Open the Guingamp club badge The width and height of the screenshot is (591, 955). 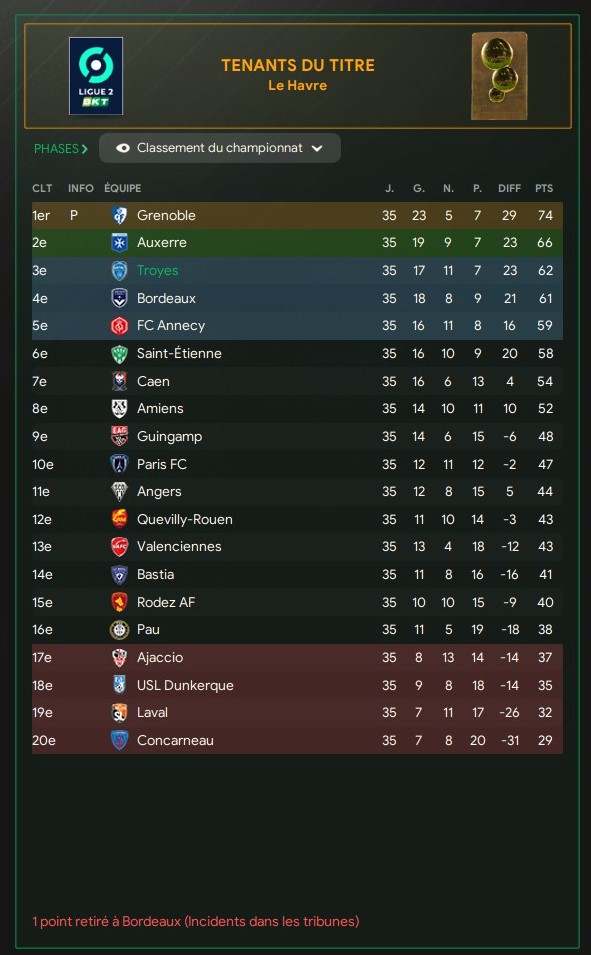click(x=119, y=436)
